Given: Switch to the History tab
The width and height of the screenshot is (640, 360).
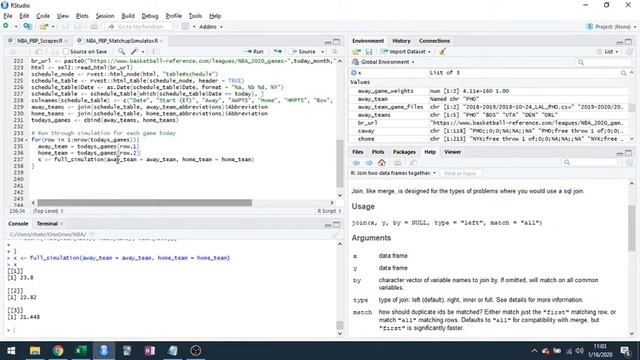Looking at the screenshot, I should pyautogui.click(x=401, y=41).
